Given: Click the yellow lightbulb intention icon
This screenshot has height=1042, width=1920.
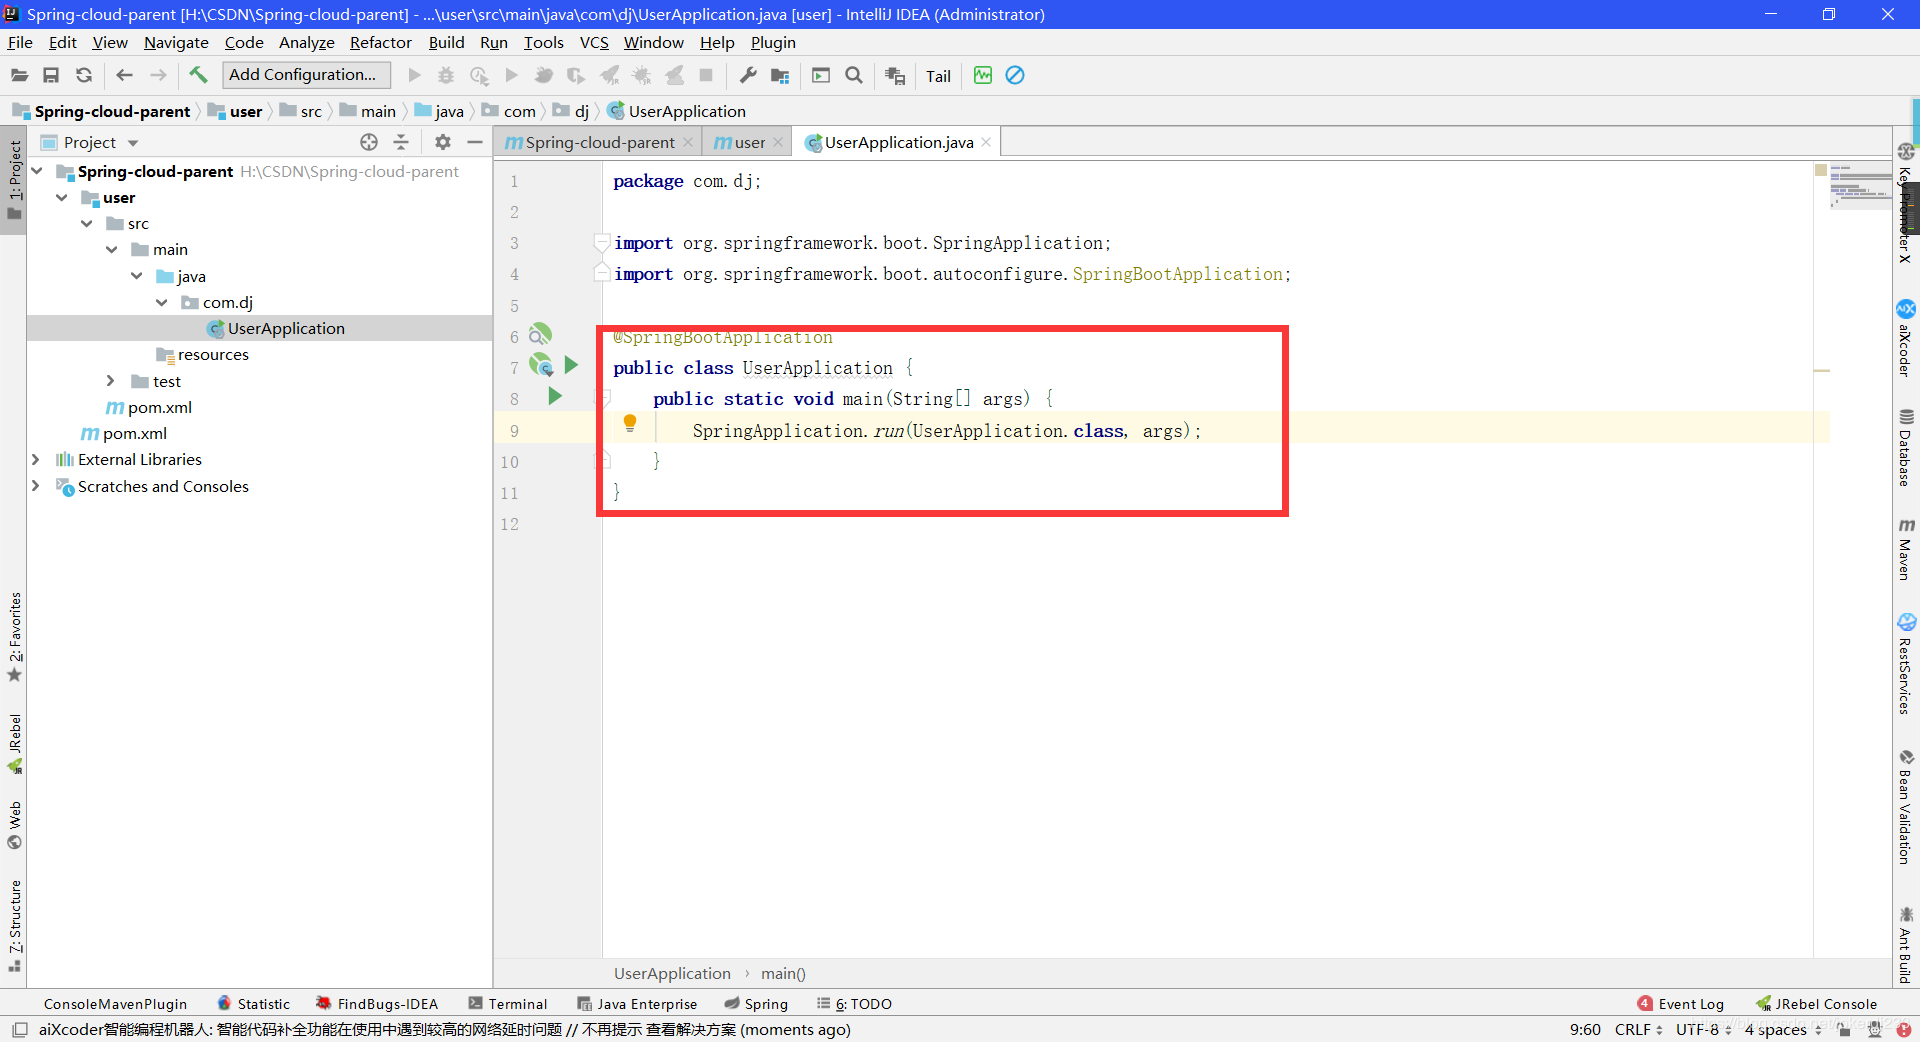Looking at the screenshot, I should coord(630,423).
